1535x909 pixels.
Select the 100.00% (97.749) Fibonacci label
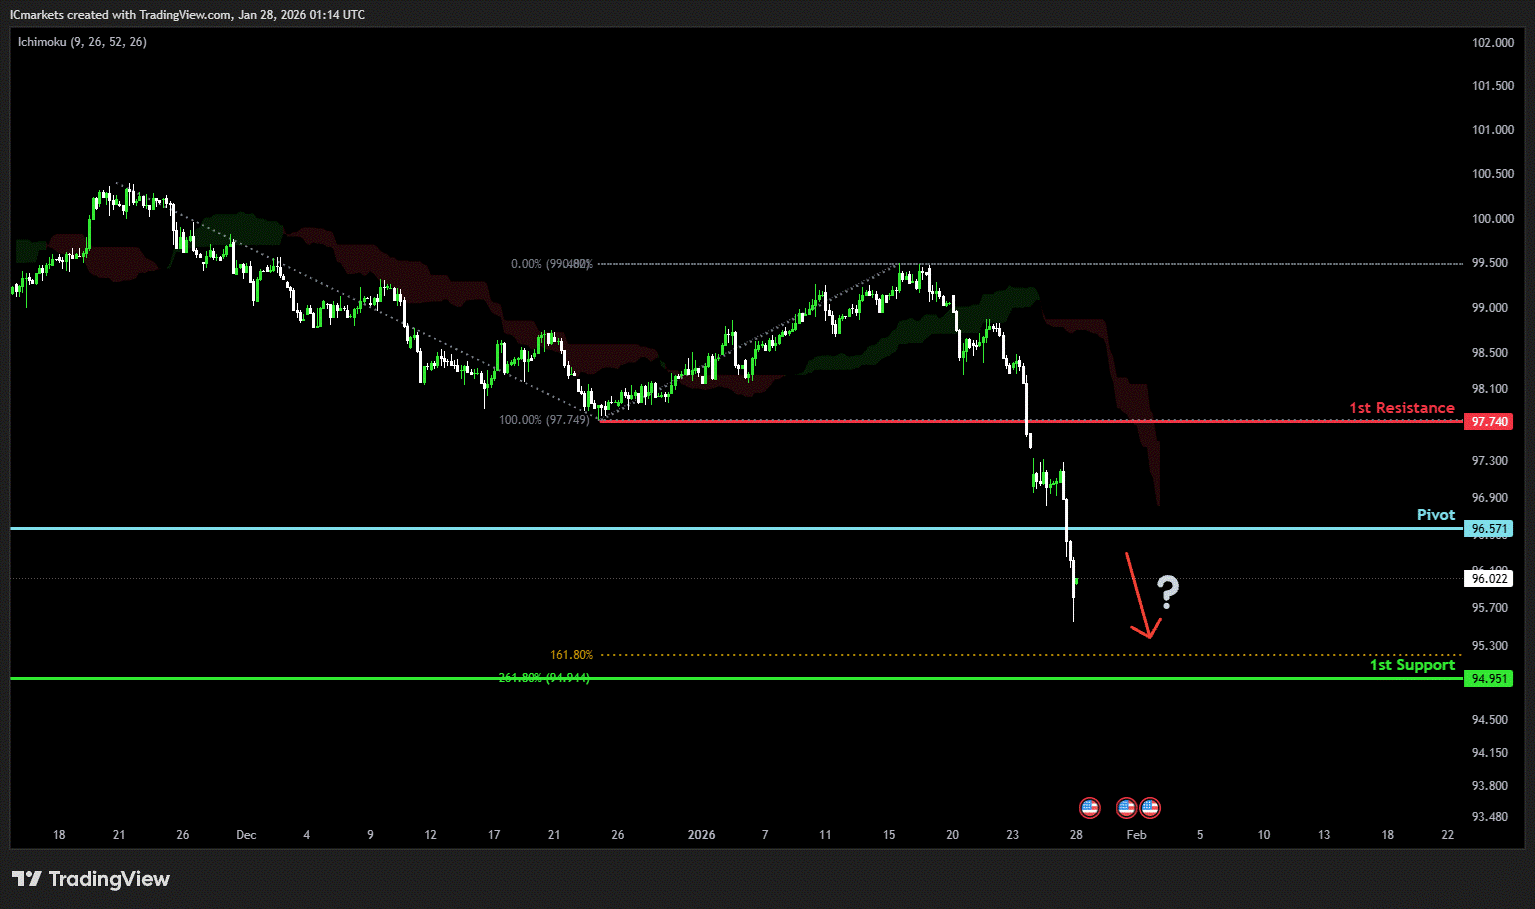[x=544, y=420]
